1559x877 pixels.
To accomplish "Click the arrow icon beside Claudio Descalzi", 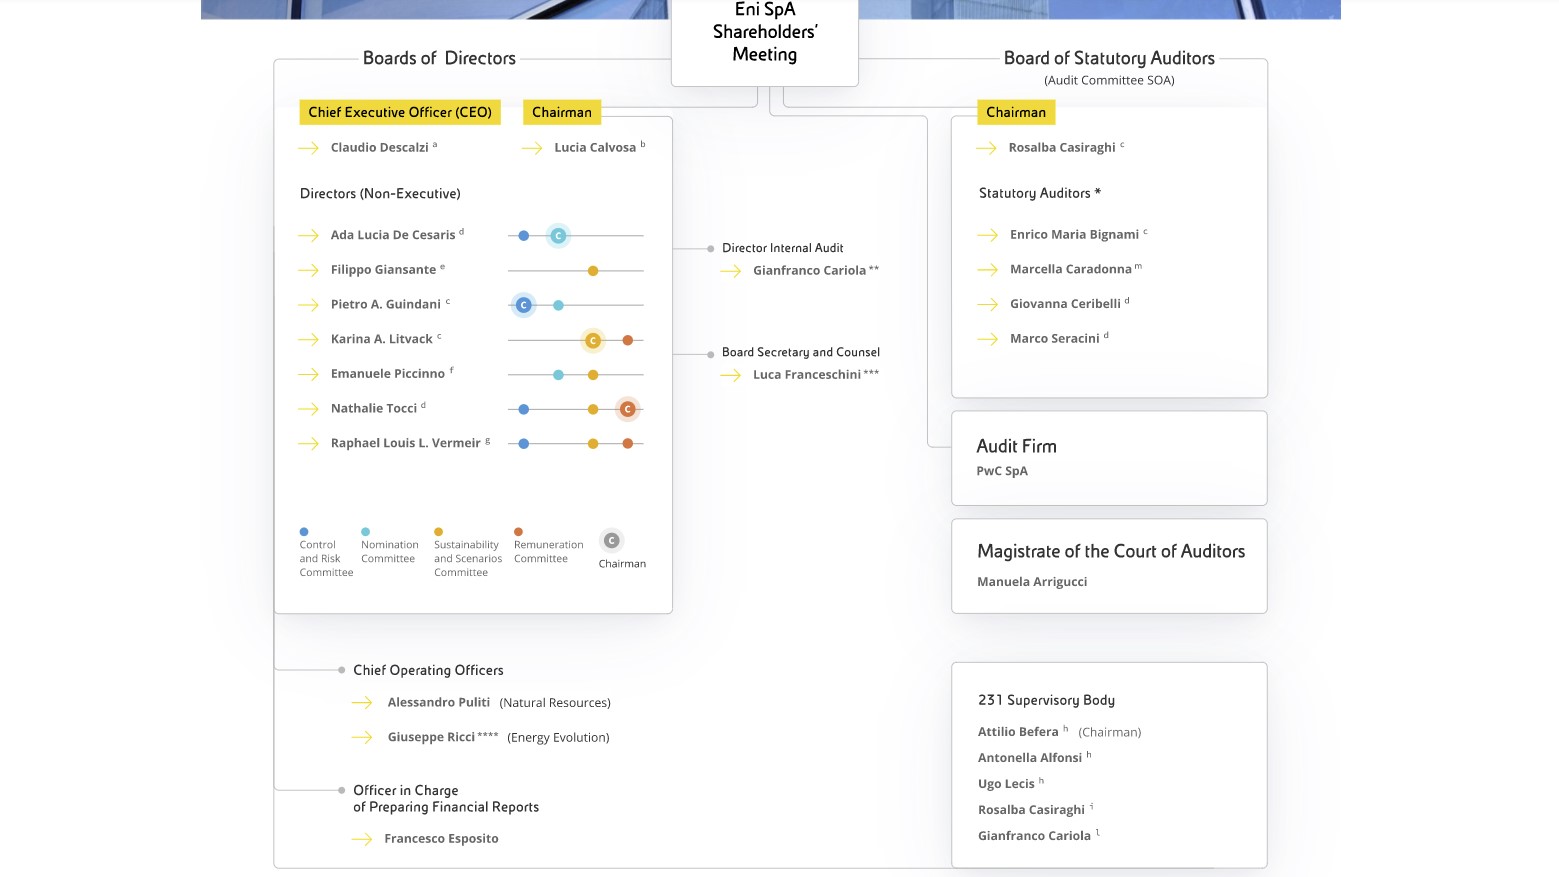I will 308,148.
